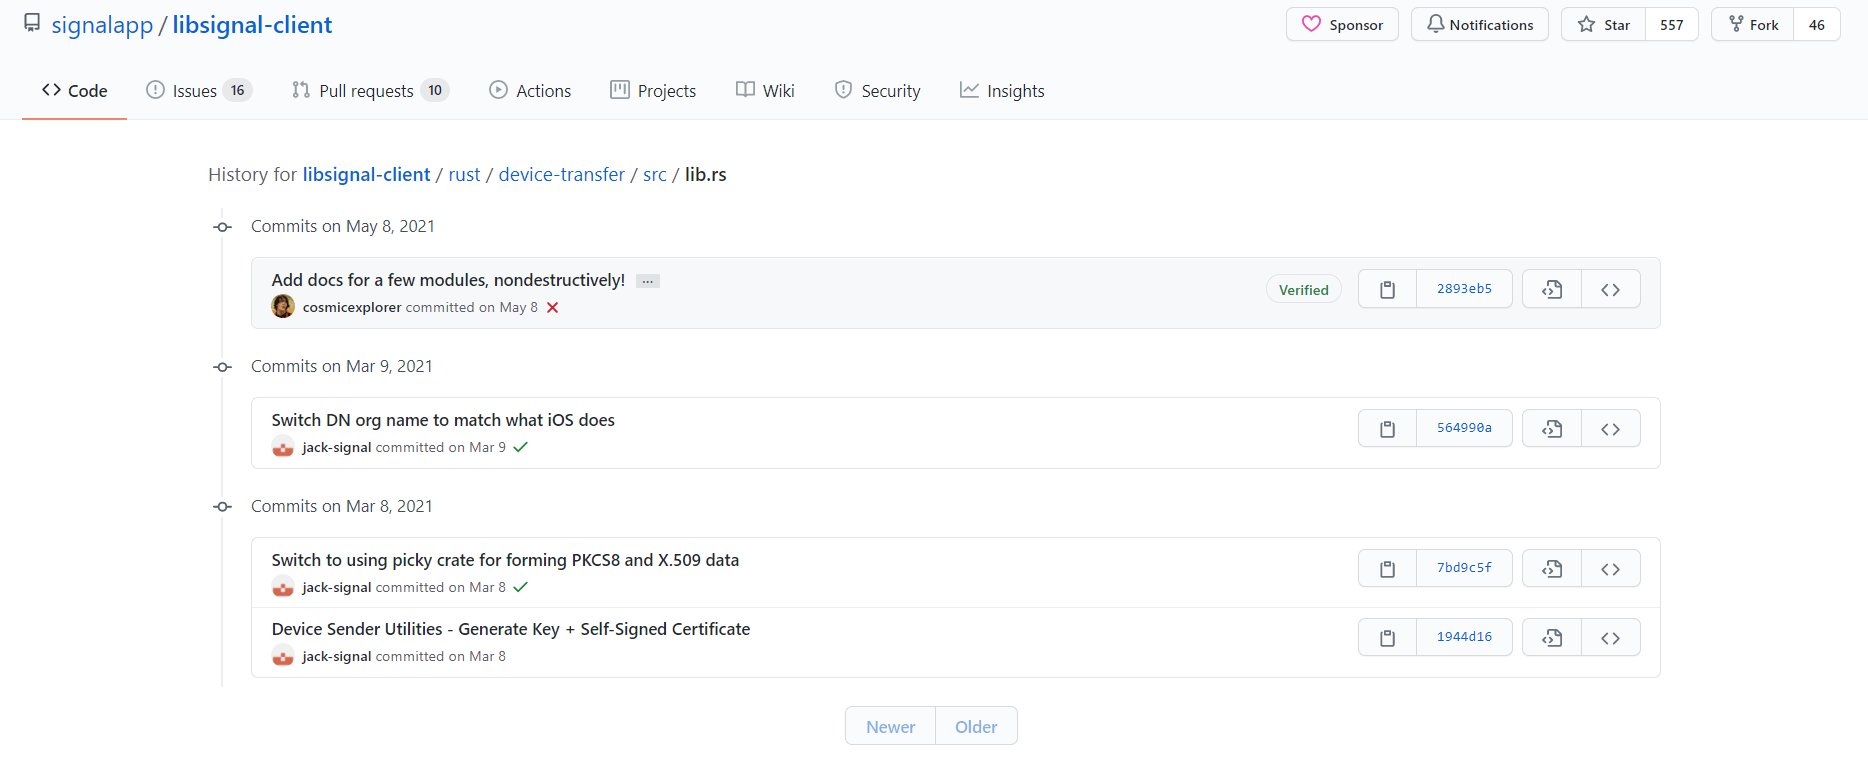
Task: Open the Wiki tab
Action: pos(765,90)
